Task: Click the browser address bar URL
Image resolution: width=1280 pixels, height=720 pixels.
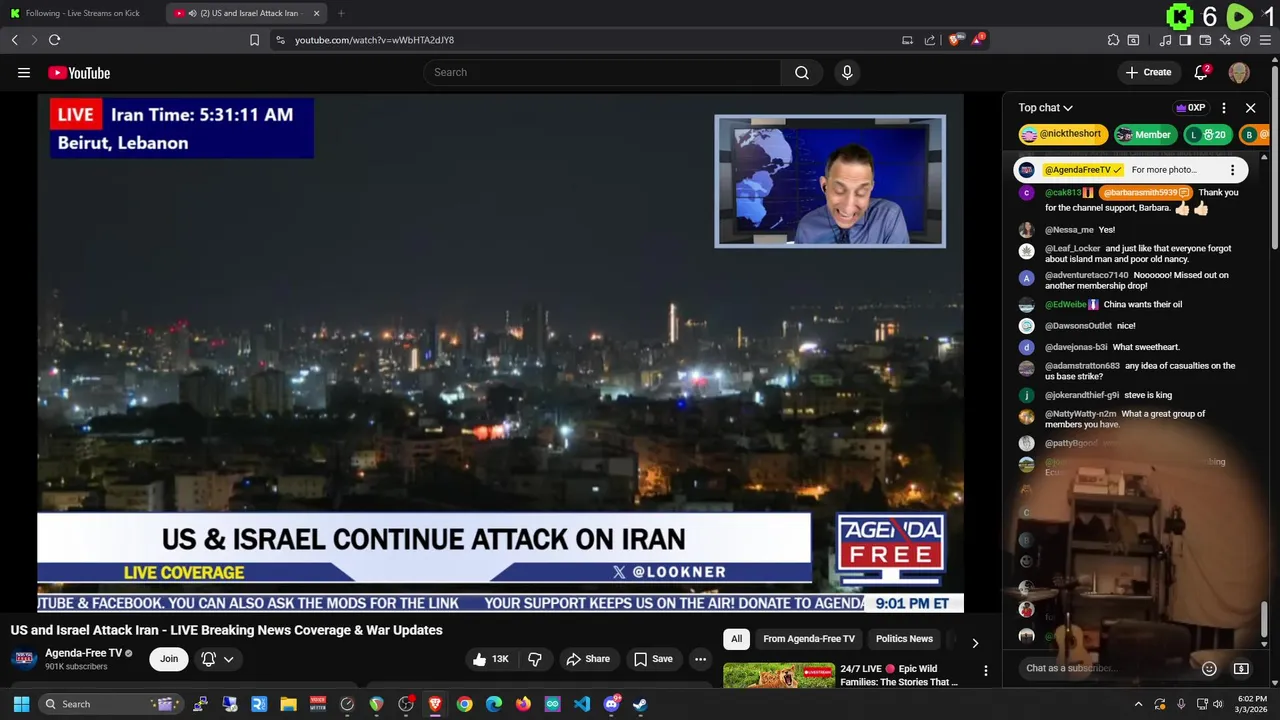Action: click(x=374, y=40)
